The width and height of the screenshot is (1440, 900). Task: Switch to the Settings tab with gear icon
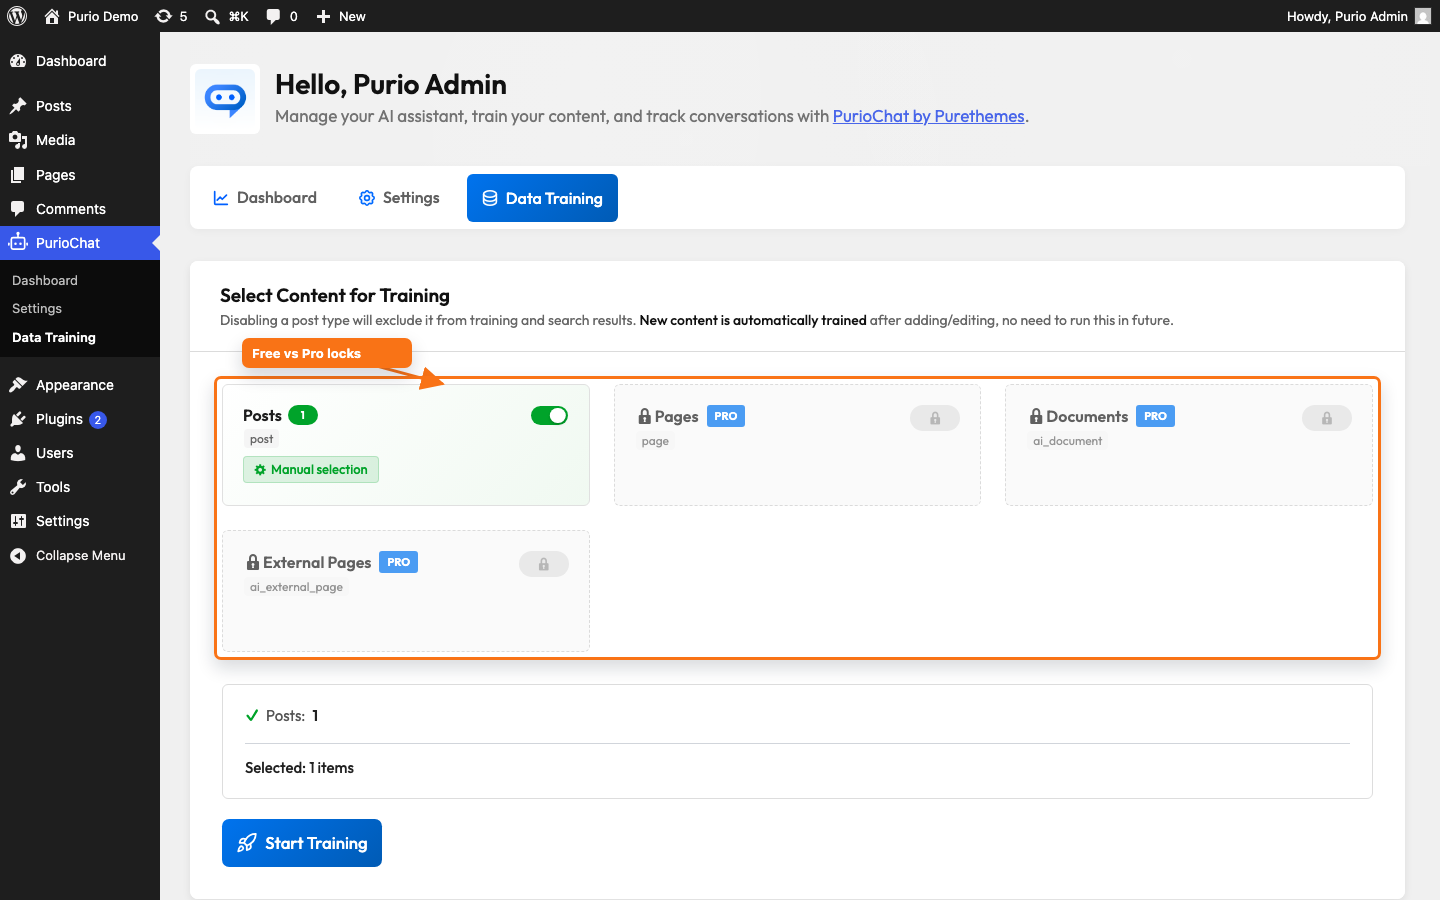pyautogui.click(x=399, y=198)
